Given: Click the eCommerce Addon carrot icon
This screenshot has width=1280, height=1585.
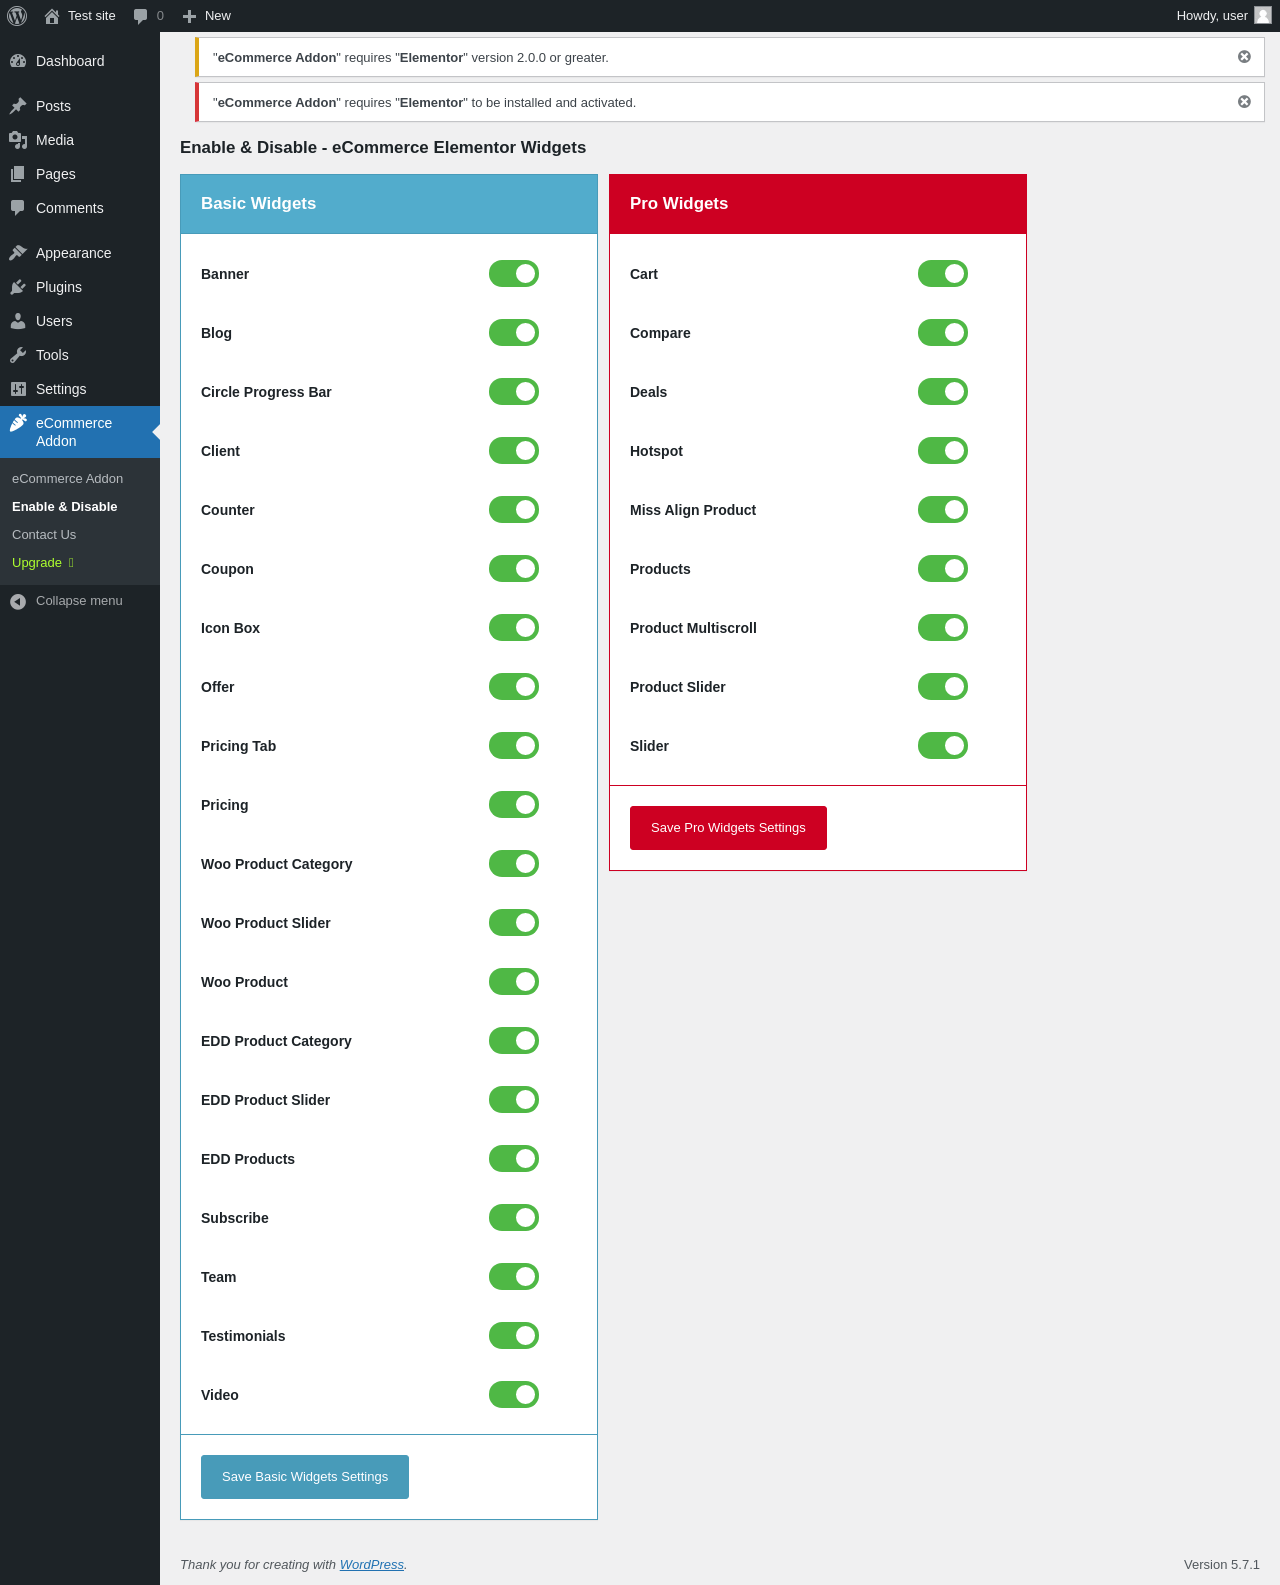Looking at the screenshot, I should pos(18,423).
